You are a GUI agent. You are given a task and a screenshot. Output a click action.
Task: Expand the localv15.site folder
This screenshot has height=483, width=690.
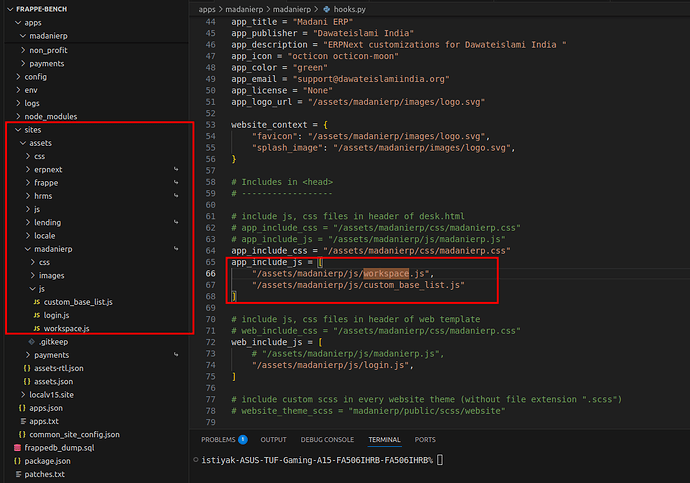[21, 395]
